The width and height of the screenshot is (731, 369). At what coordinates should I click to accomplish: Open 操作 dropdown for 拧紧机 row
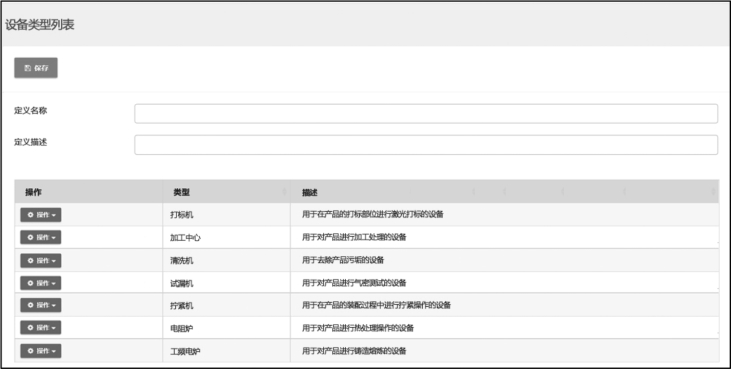pos(41,305)
